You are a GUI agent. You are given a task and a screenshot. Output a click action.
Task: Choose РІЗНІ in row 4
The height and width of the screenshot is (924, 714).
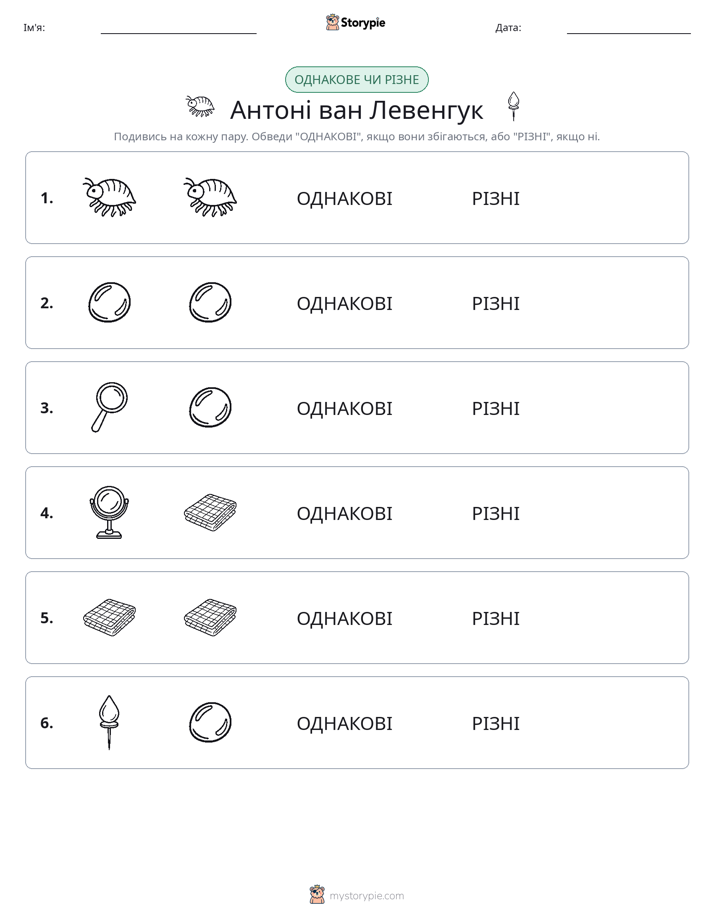tap(495, 513)
